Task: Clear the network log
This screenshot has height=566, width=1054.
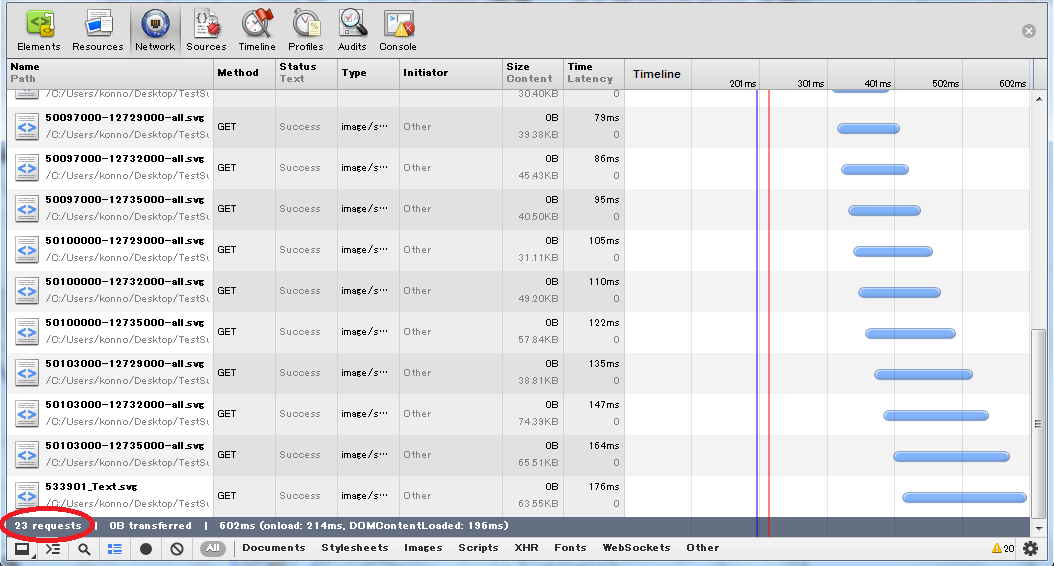Action: pos(177,548)
